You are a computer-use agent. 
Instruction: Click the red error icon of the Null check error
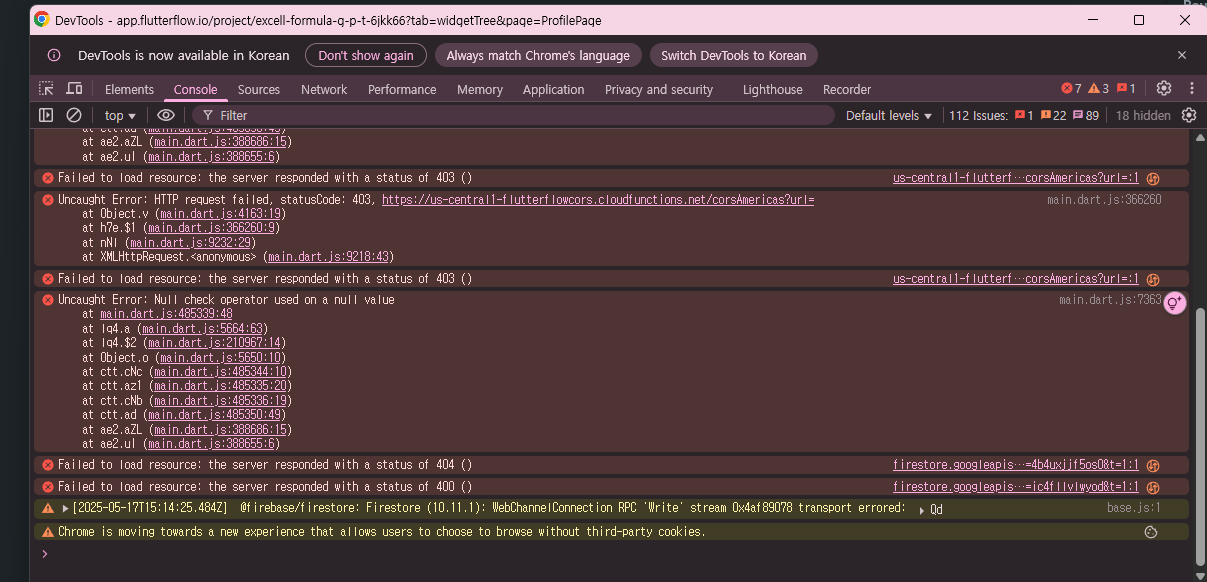pyautogui.click(x=48, y=300)
